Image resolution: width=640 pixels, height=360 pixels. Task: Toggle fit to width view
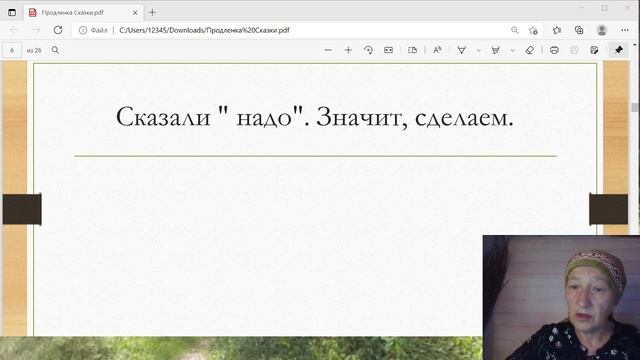(388, 50)
